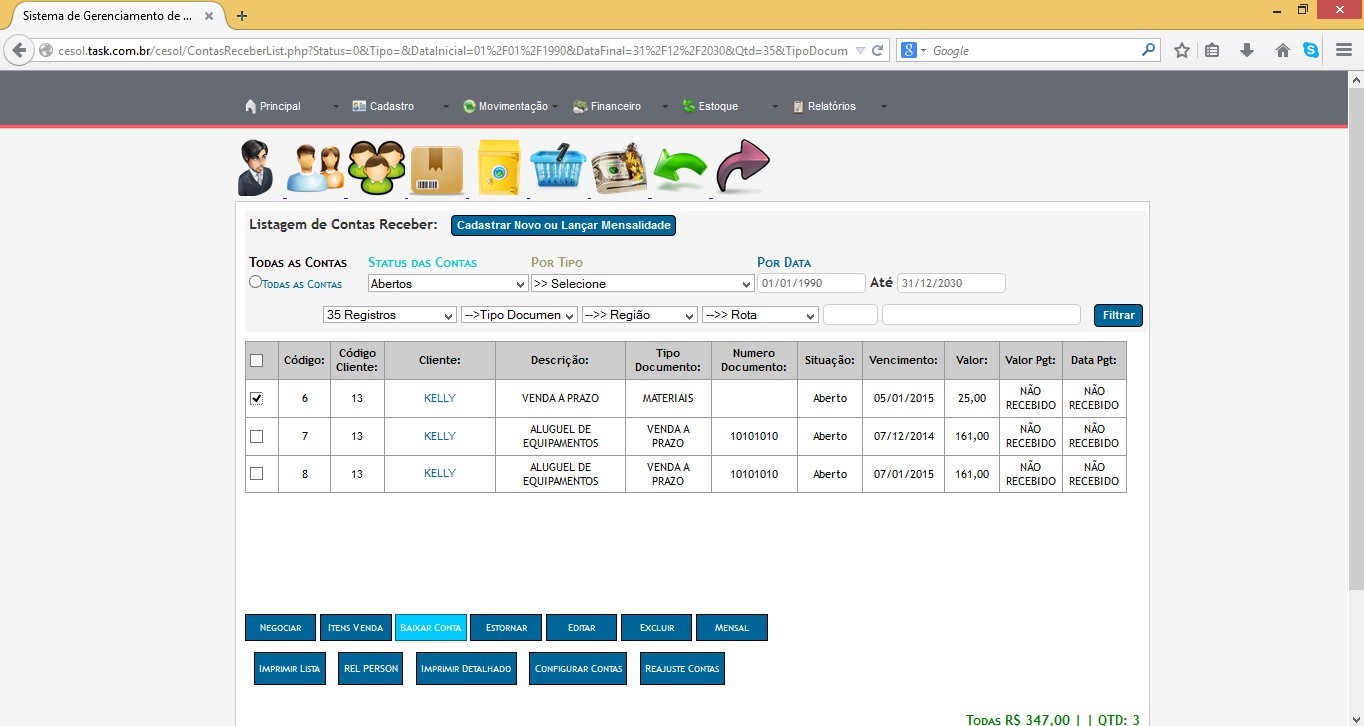Open the Região dropdown

tap(639, 315)
